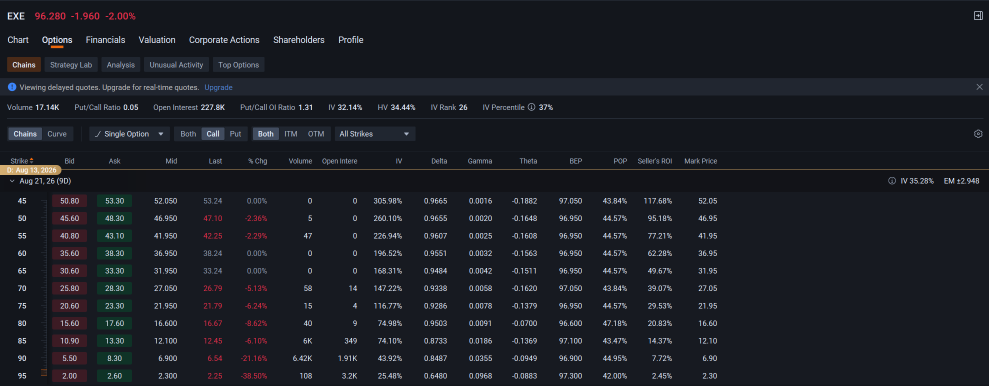
Task: Click bid 5.50 for strike 90
Action: [69, 358]
